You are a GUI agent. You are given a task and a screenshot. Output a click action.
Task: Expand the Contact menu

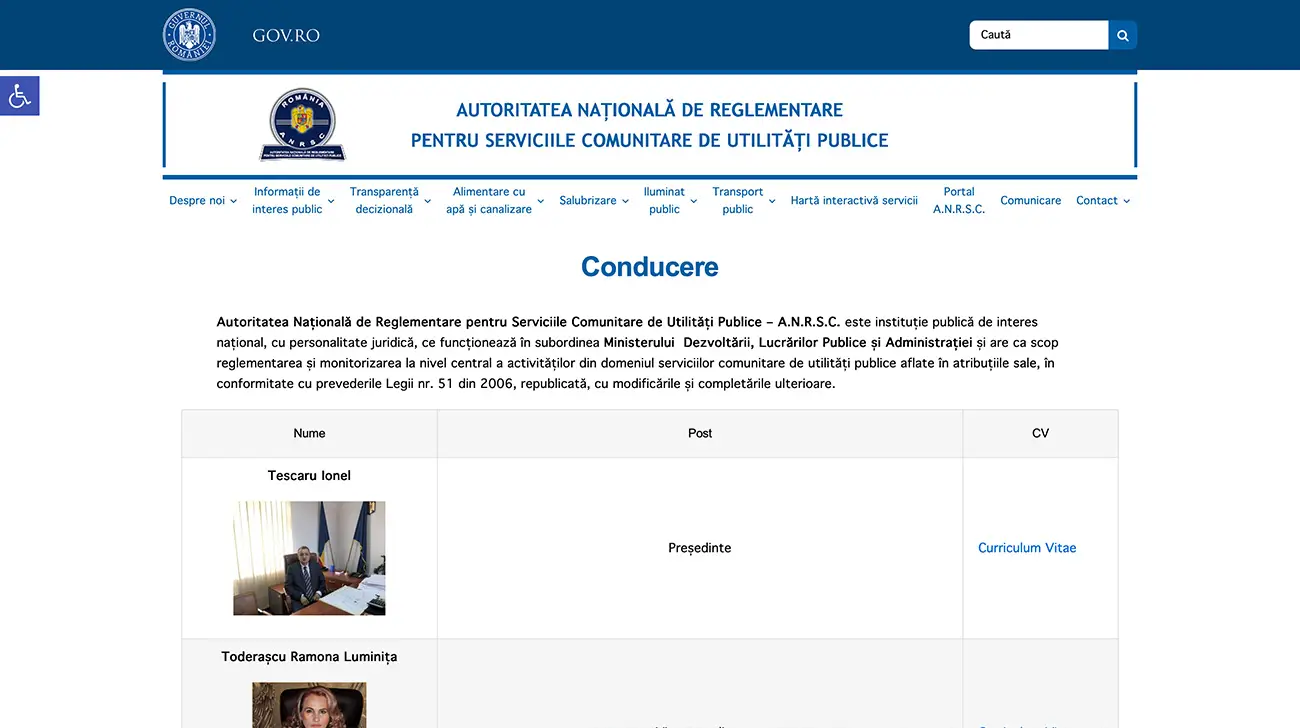(x=1102, y=201)
